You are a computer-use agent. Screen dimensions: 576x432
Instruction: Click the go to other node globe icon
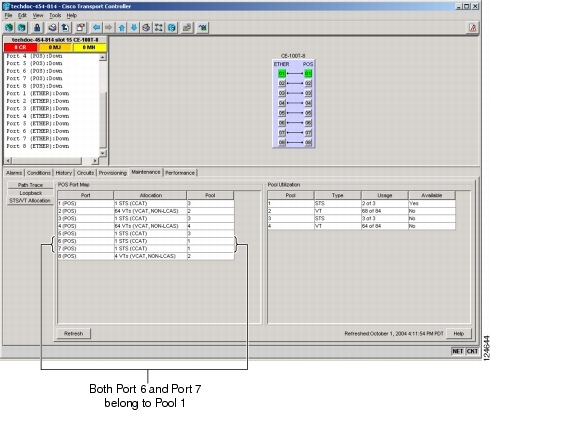pyautogui.click(x=172, y=28)
